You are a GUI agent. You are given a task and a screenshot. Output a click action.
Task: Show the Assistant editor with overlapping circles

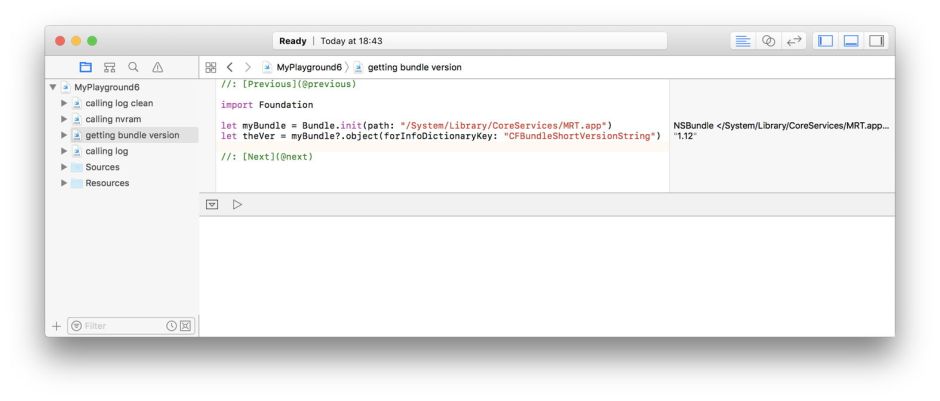(769, 41)
